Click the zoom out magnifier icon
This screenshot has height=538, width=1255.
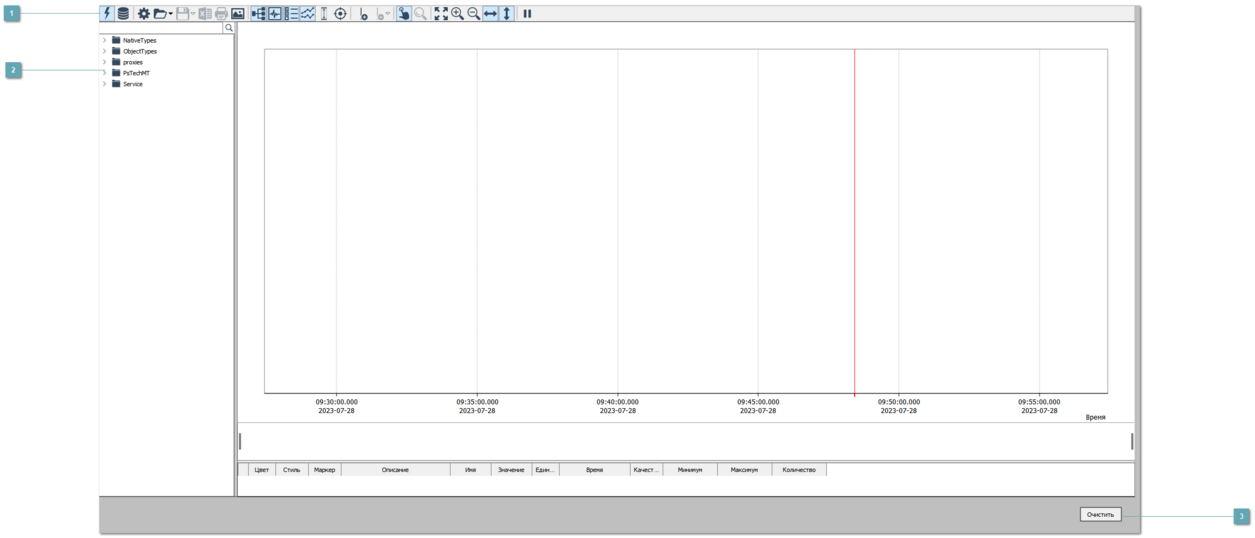coord(474,14)
